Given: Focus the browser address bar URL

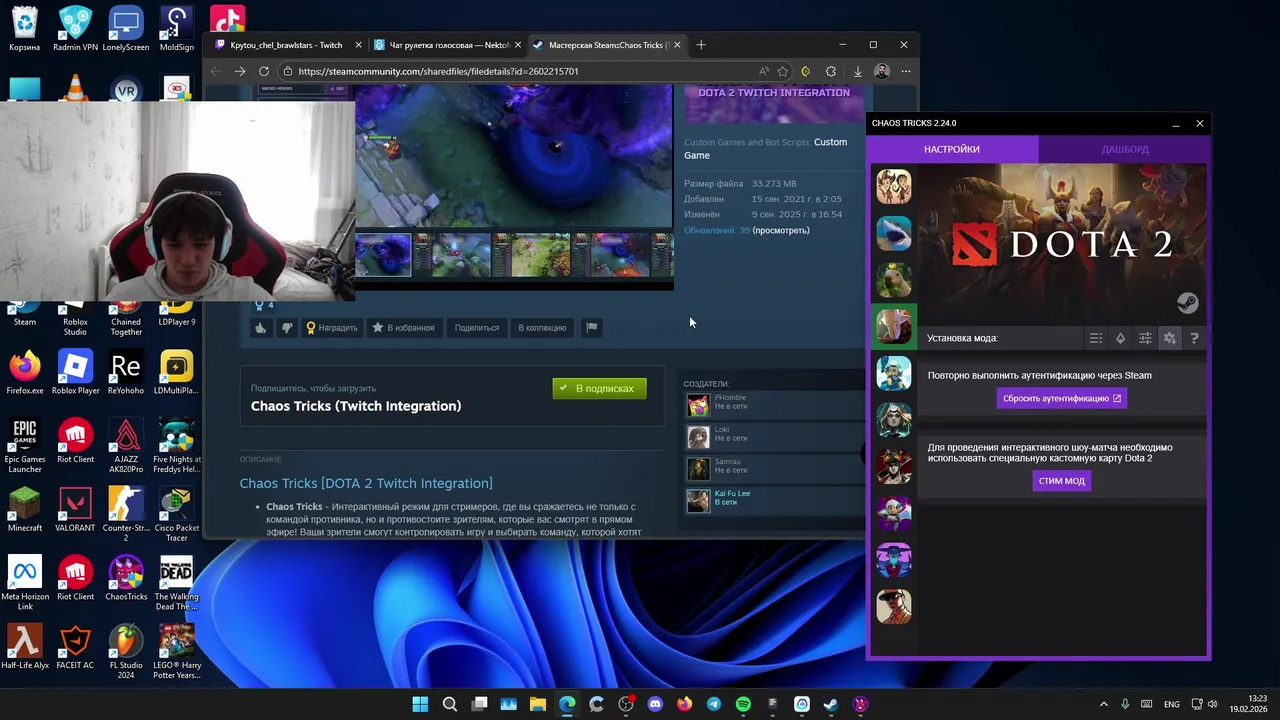Looking at the screenshot, I should point(438,71).
